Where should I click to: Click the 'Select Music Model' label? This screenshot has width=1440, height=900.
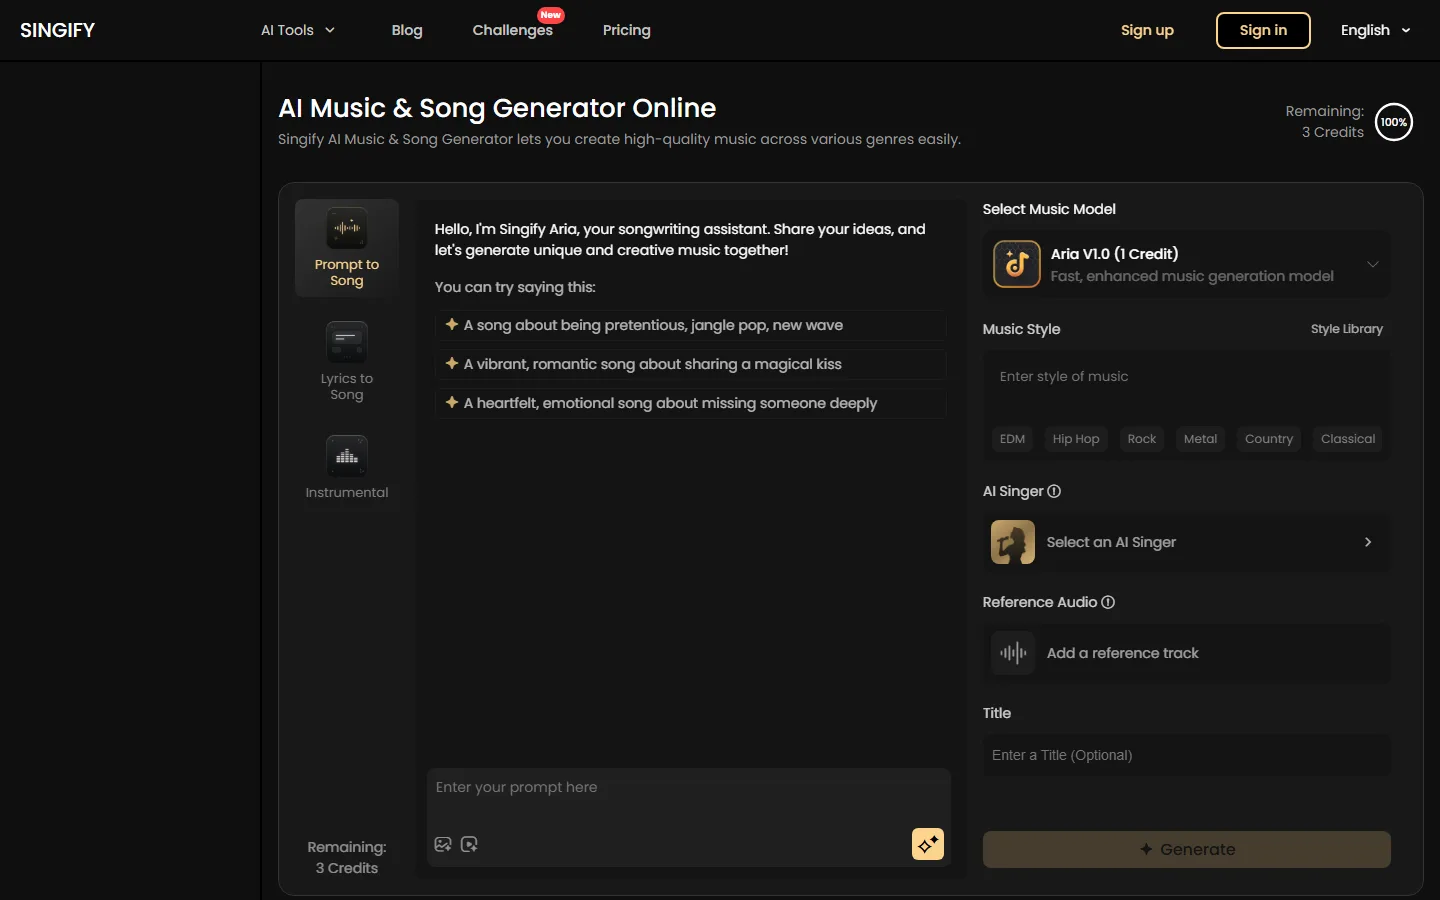click(x=1049, y=209)
